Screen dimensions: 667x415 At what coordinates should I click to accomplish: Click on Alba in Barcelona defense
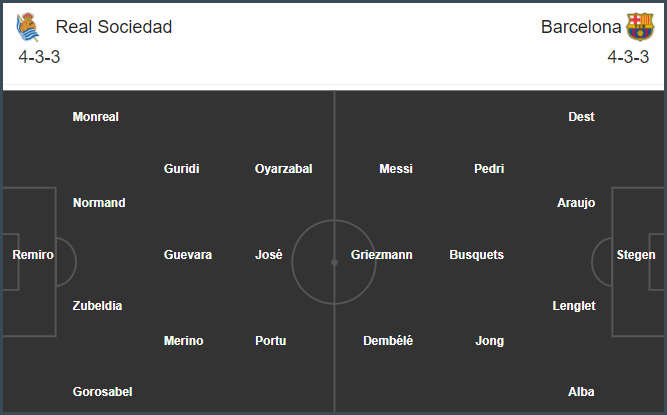(x=581, y=392)
